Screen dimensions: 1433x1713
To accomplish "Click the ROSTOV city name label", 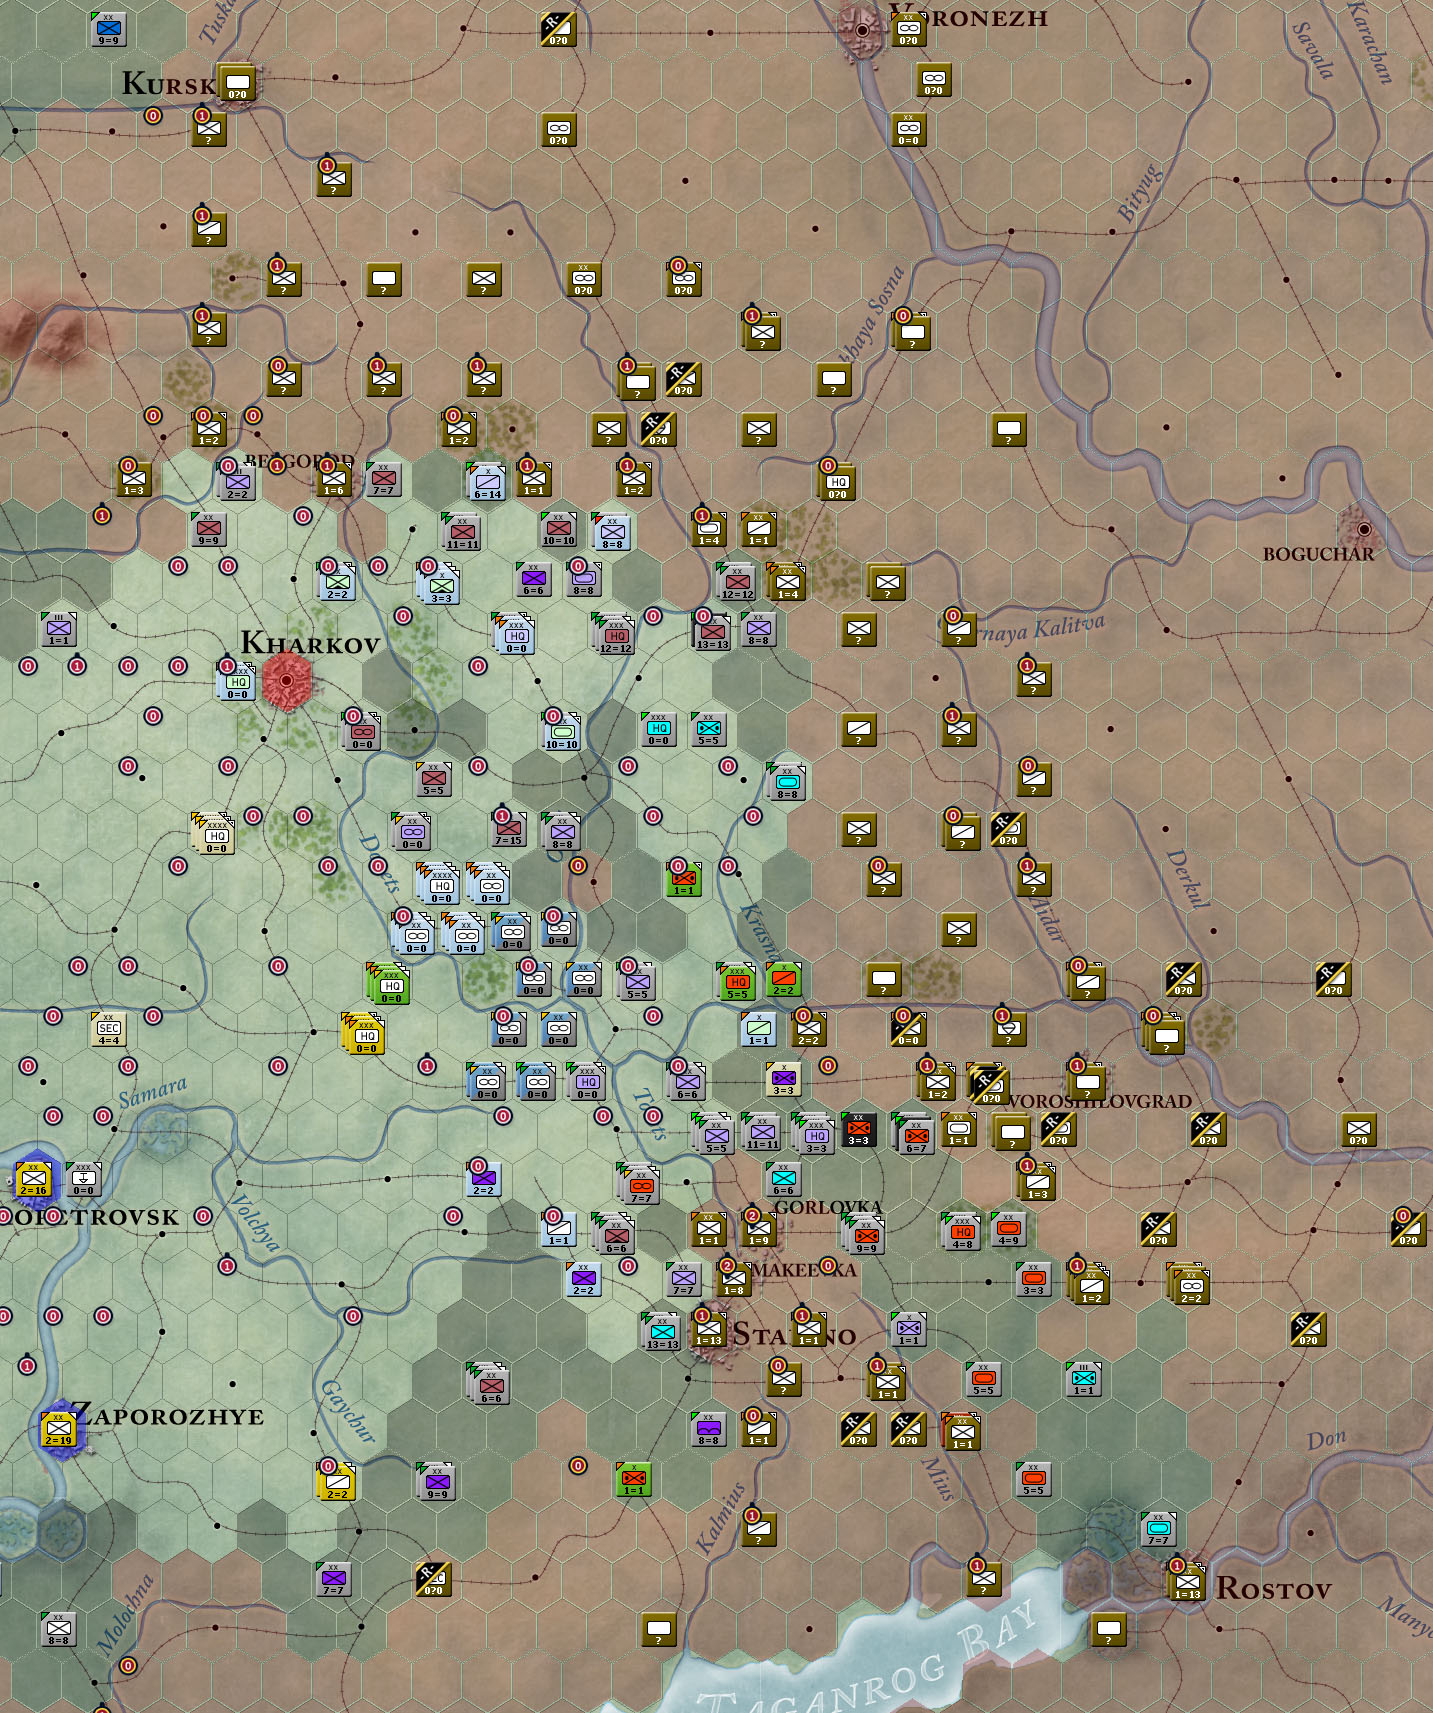I will (1274, 1589).
